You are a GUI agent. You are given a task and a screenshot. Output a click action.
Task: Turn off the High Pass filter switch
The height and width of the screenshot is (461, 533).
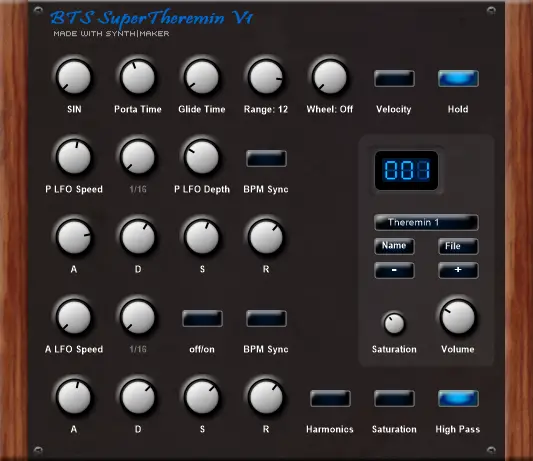(x=458, y=398)
